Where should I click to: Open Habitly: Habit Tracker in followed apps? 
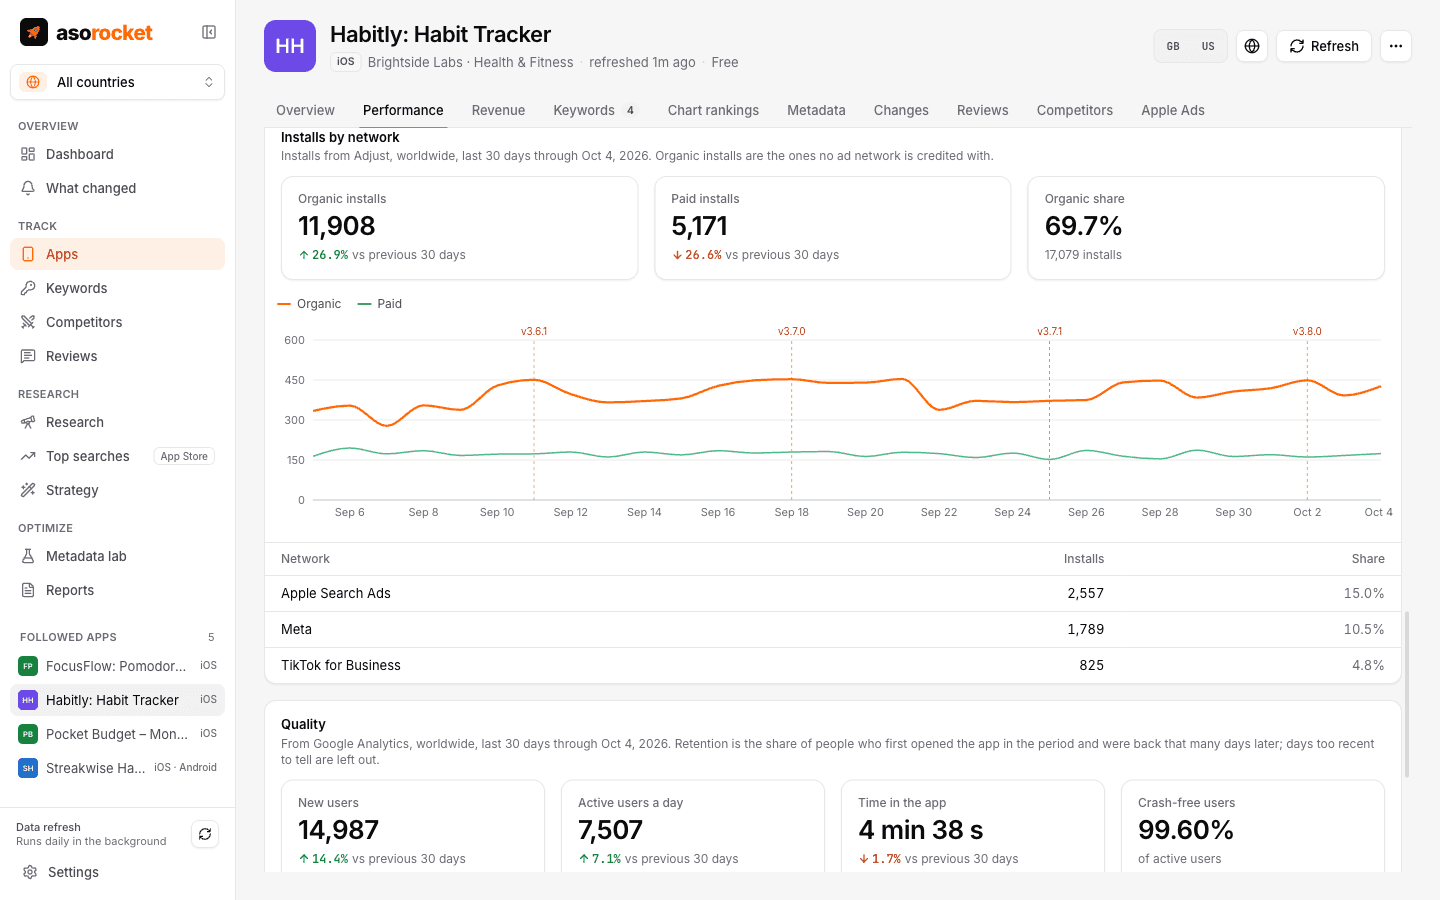click(117, 700)
